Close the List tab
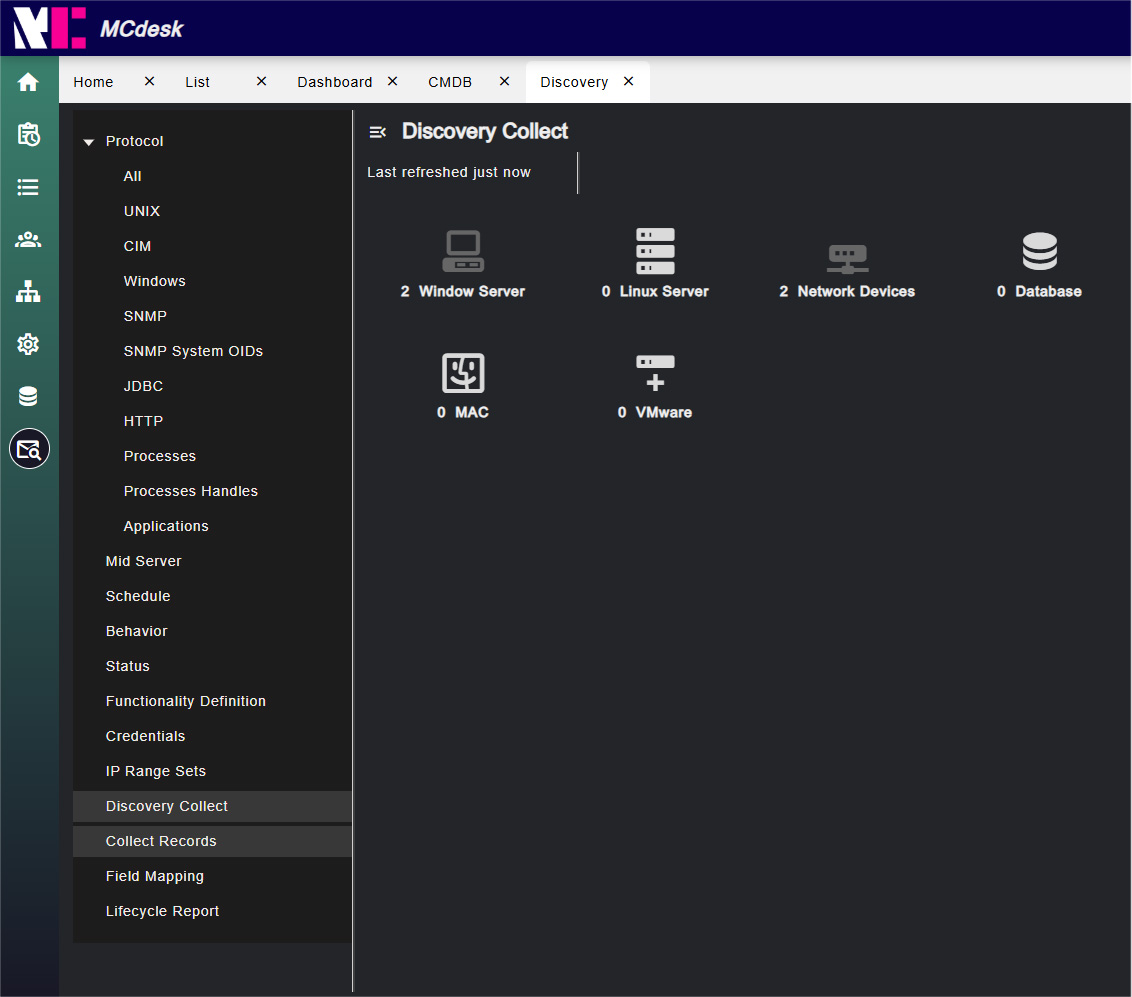Viewport: 1132px width, 997px height. pyautogui.click(x=261, y=82)
